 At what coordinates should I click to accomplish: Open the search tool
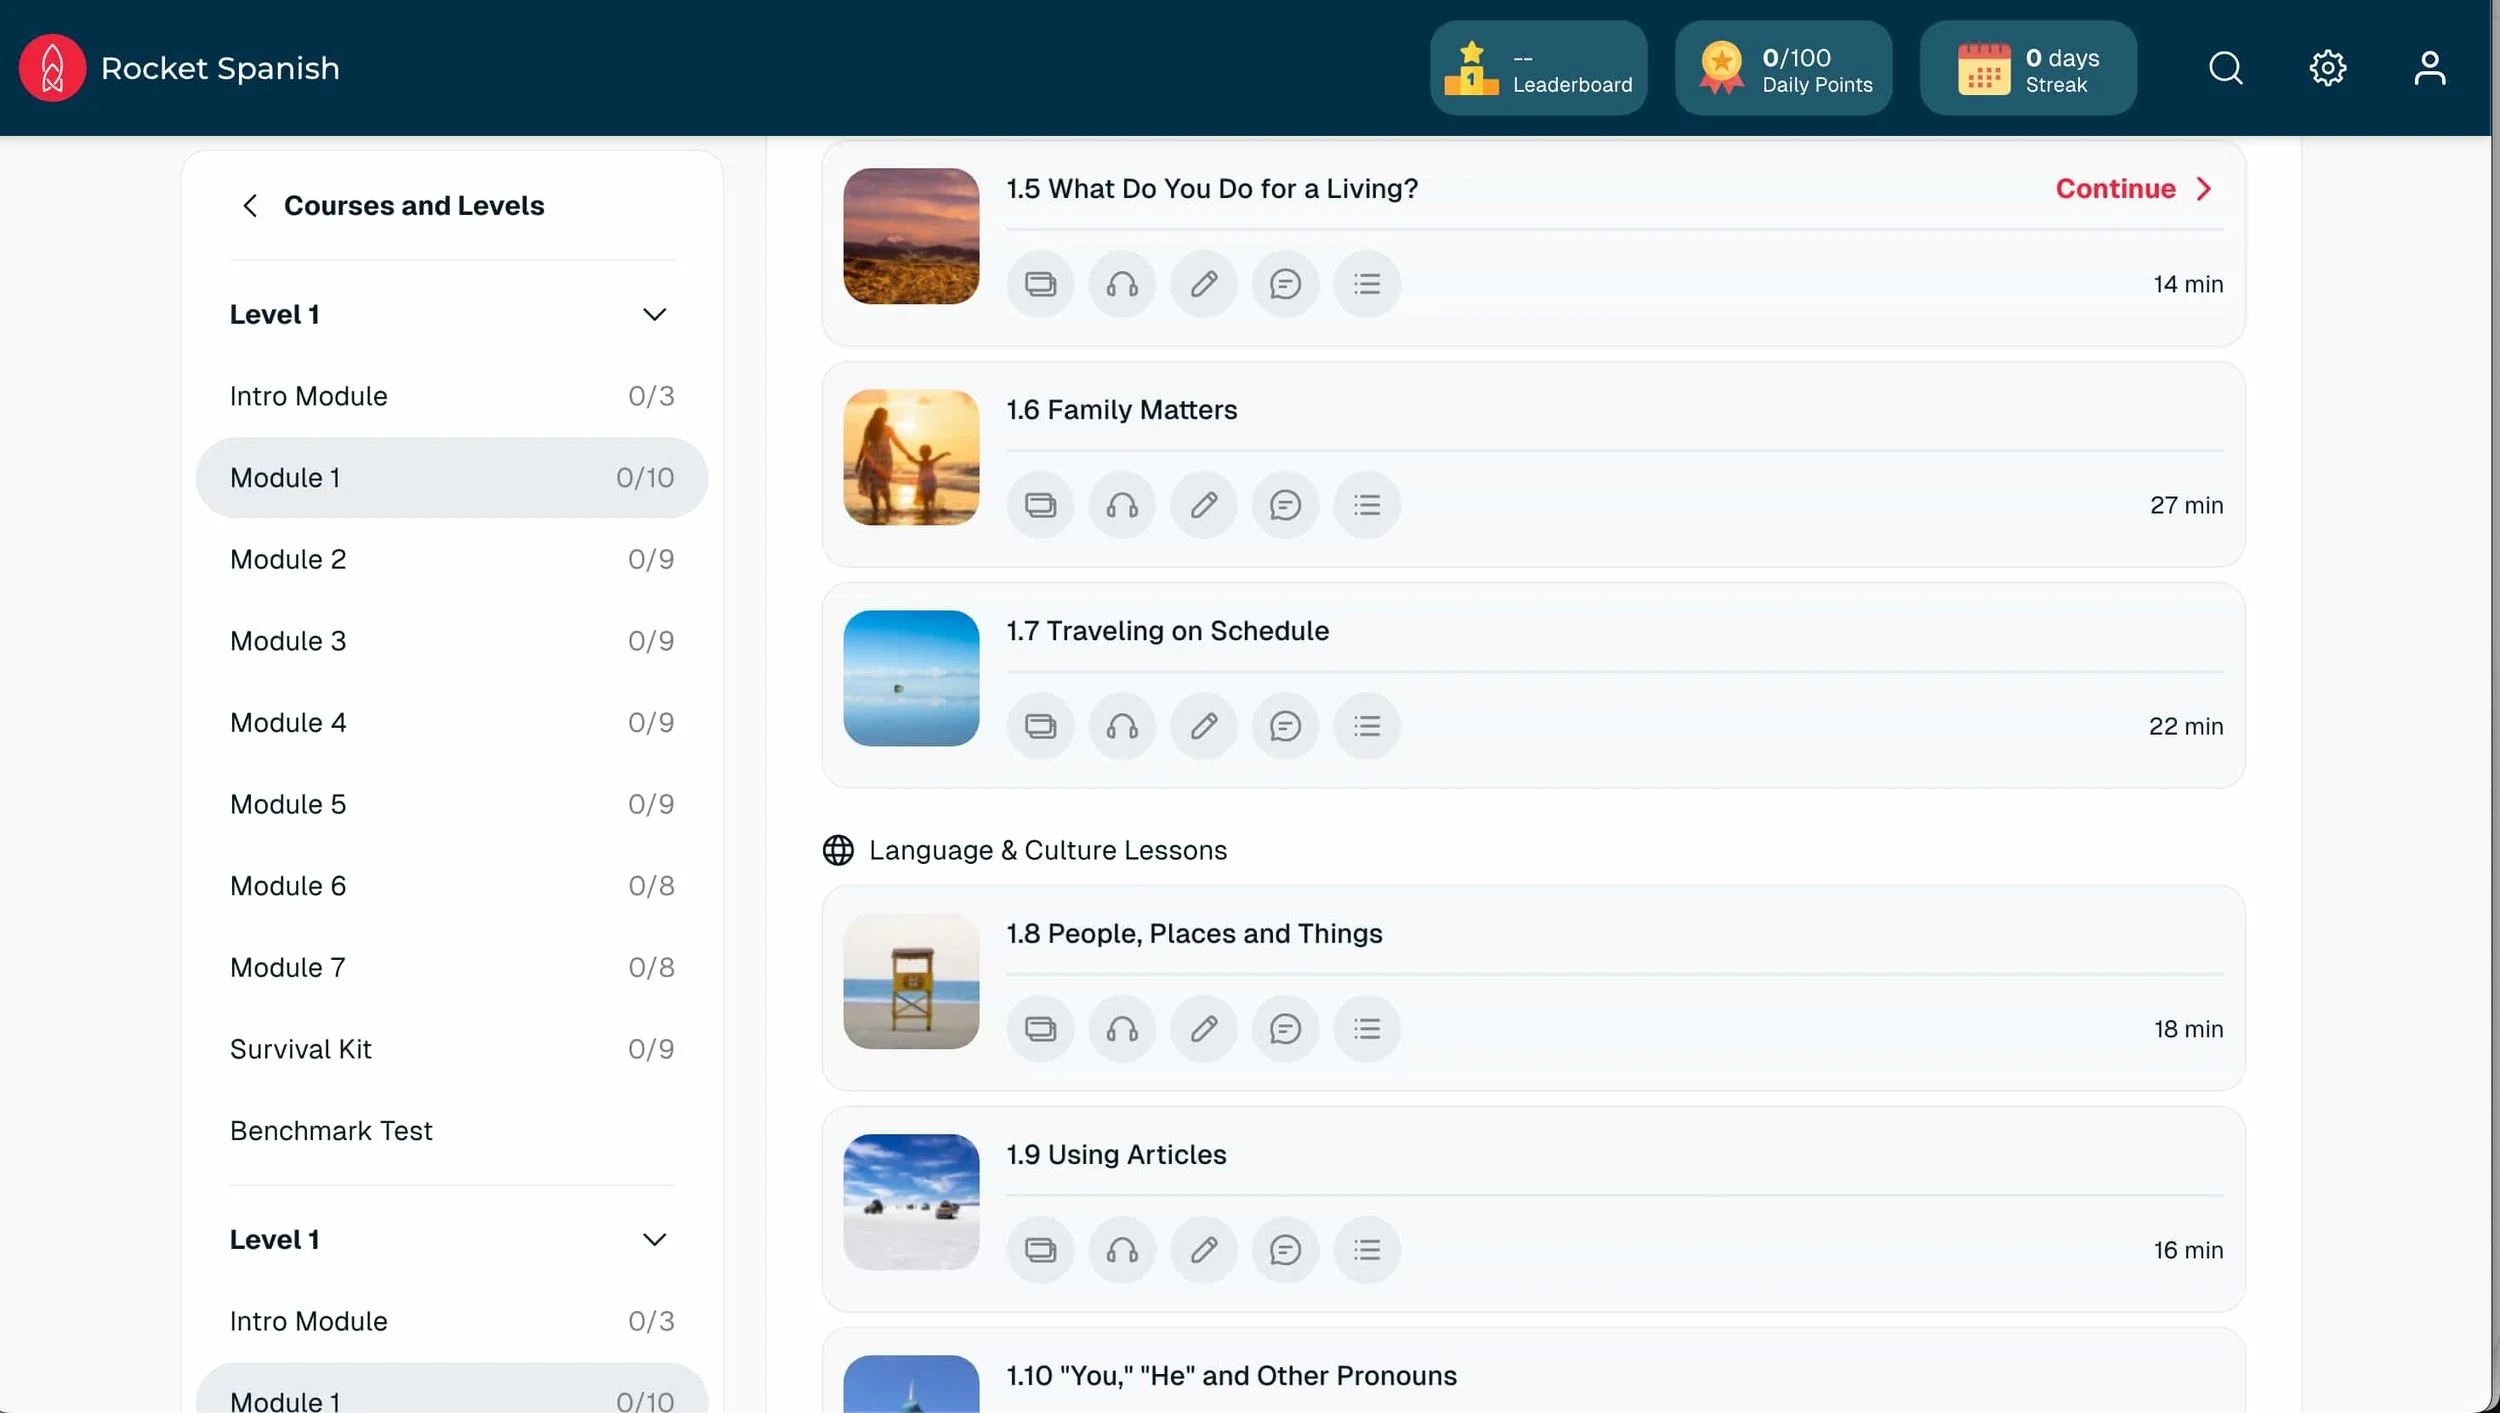click(x=2227, y=67)
